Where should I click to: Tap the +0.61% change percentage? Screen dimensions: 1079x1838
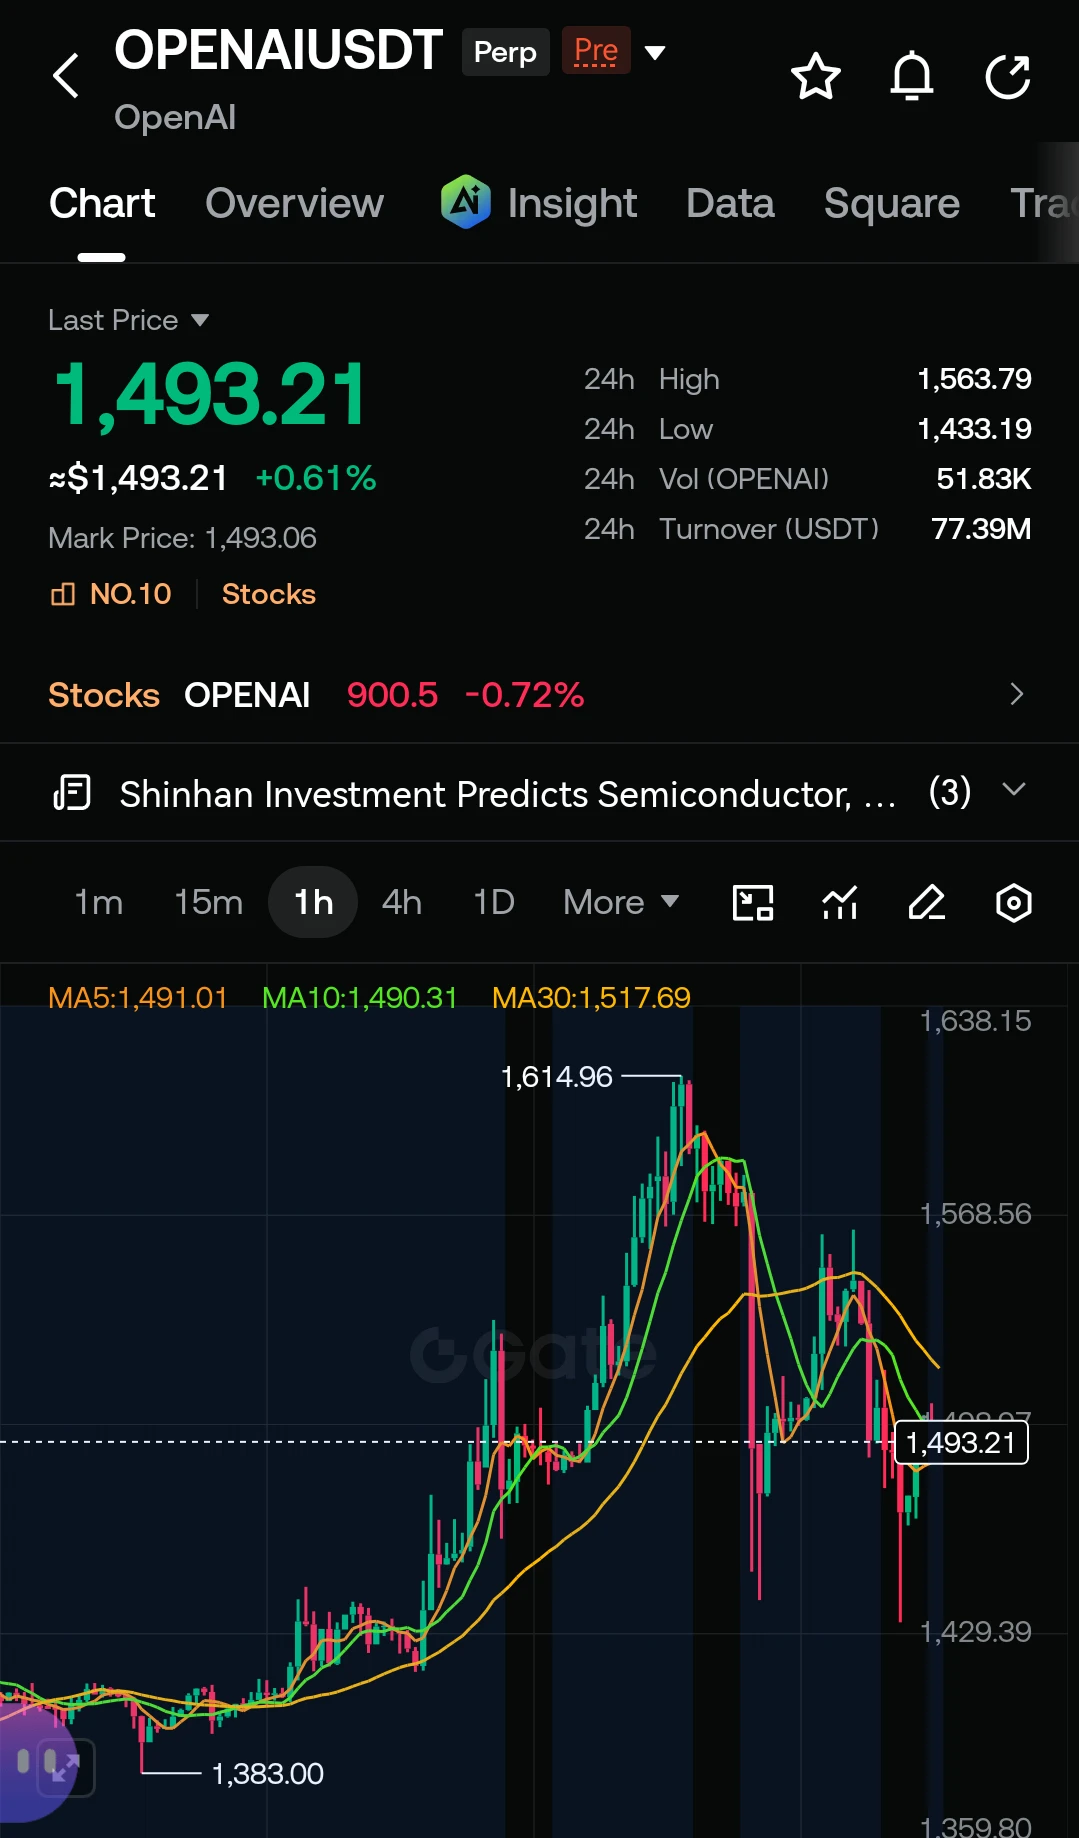(x=316, y=478)
